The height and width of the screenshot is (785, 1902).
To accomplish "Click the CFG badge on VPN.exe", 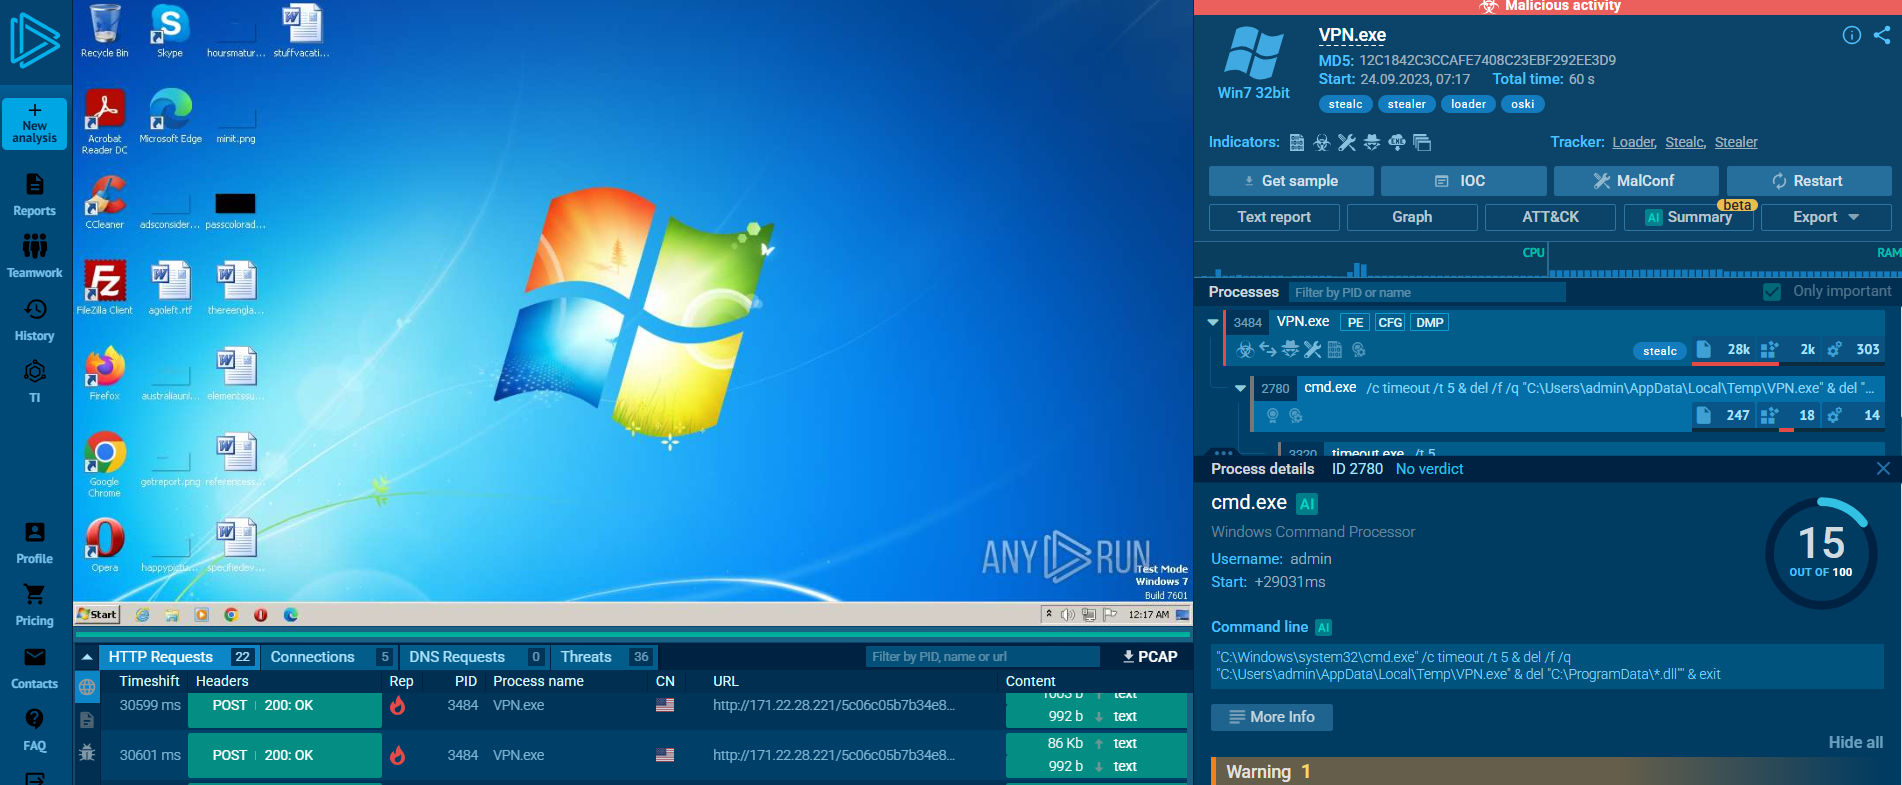I will [1390, 322].
